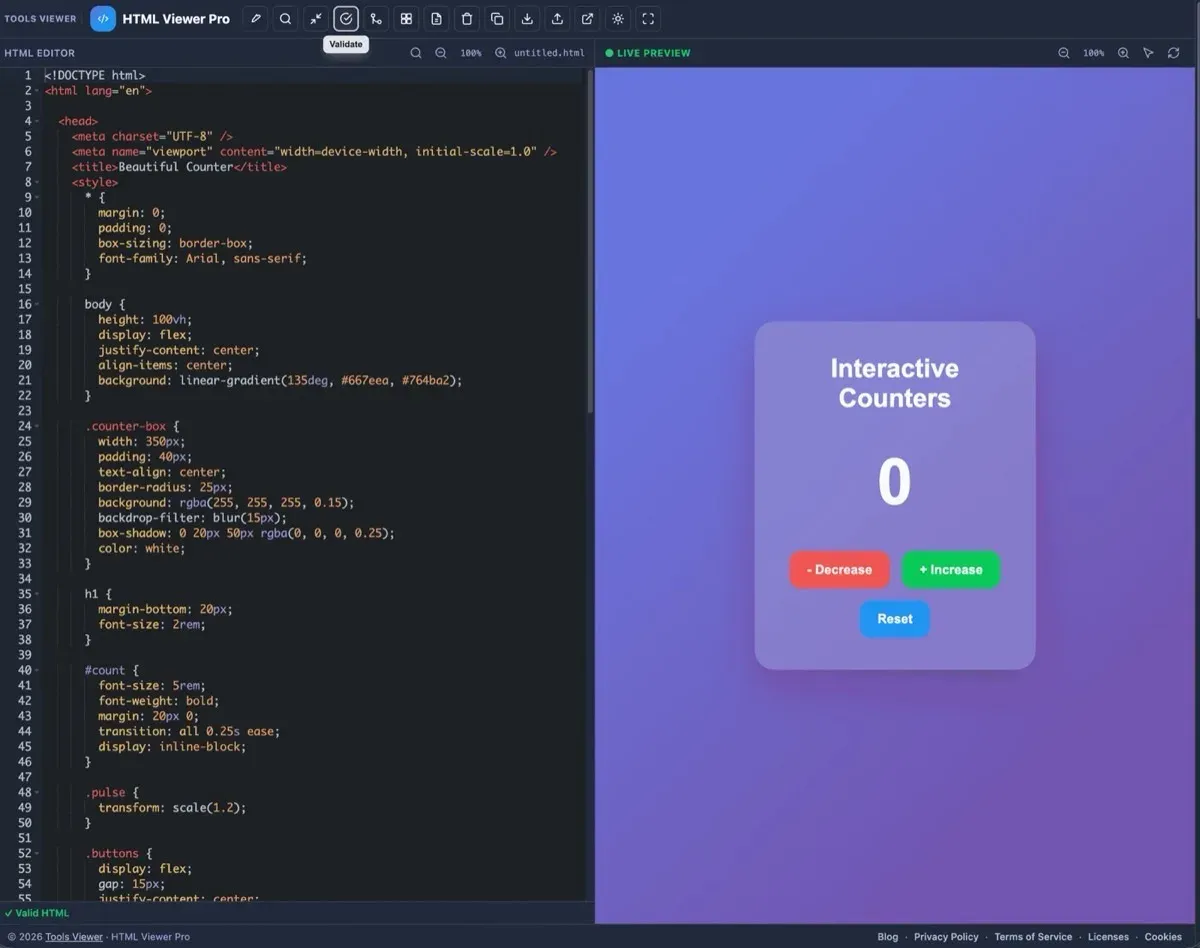Click the green Increase button in preview
This screenshot has height=948, width=1200.
[x=951, y=570]
